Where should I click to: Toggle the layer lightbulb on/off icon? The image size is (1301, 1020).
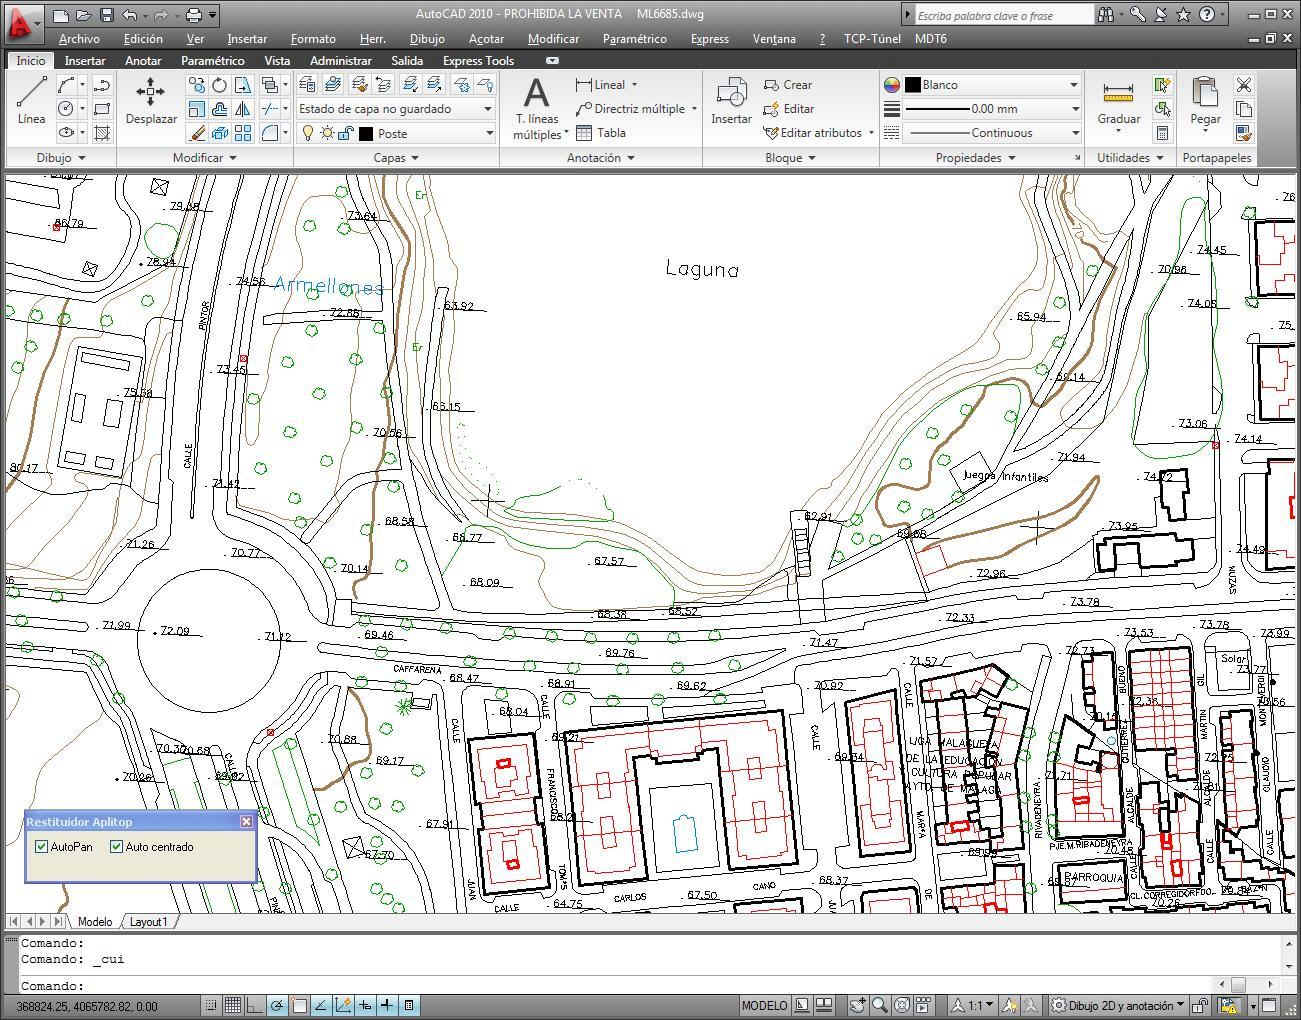pos(308,133)
